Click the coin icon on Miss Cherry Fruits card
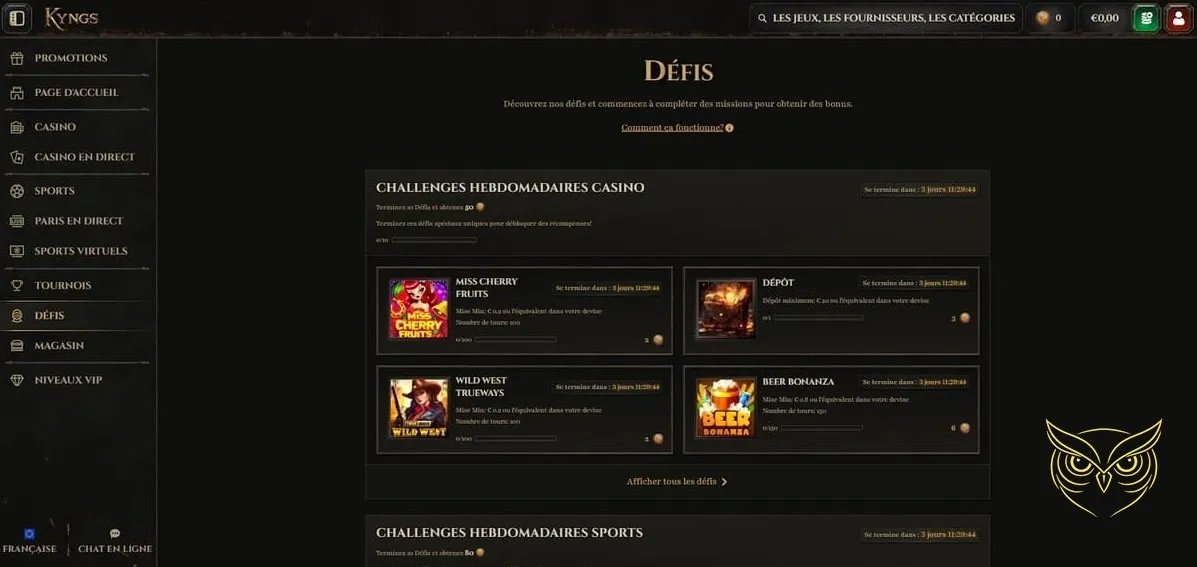The image size is (1197, 567). pyautogui.click(x=658, y=340)
